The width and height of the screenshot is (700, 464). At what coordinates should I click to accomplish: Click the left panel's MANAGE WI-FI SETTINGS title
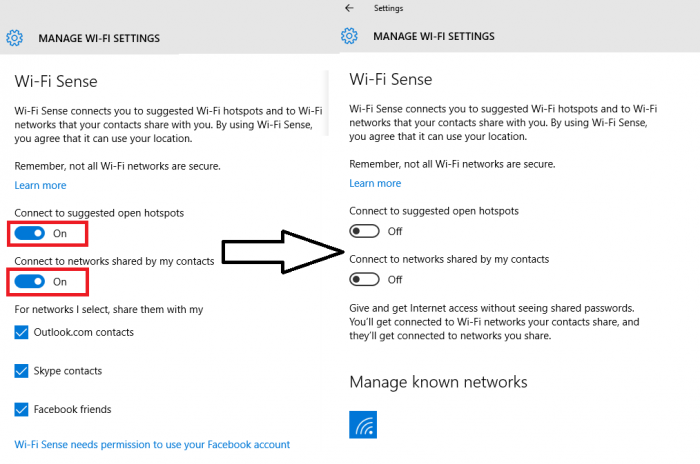click(x=98, y=39)
